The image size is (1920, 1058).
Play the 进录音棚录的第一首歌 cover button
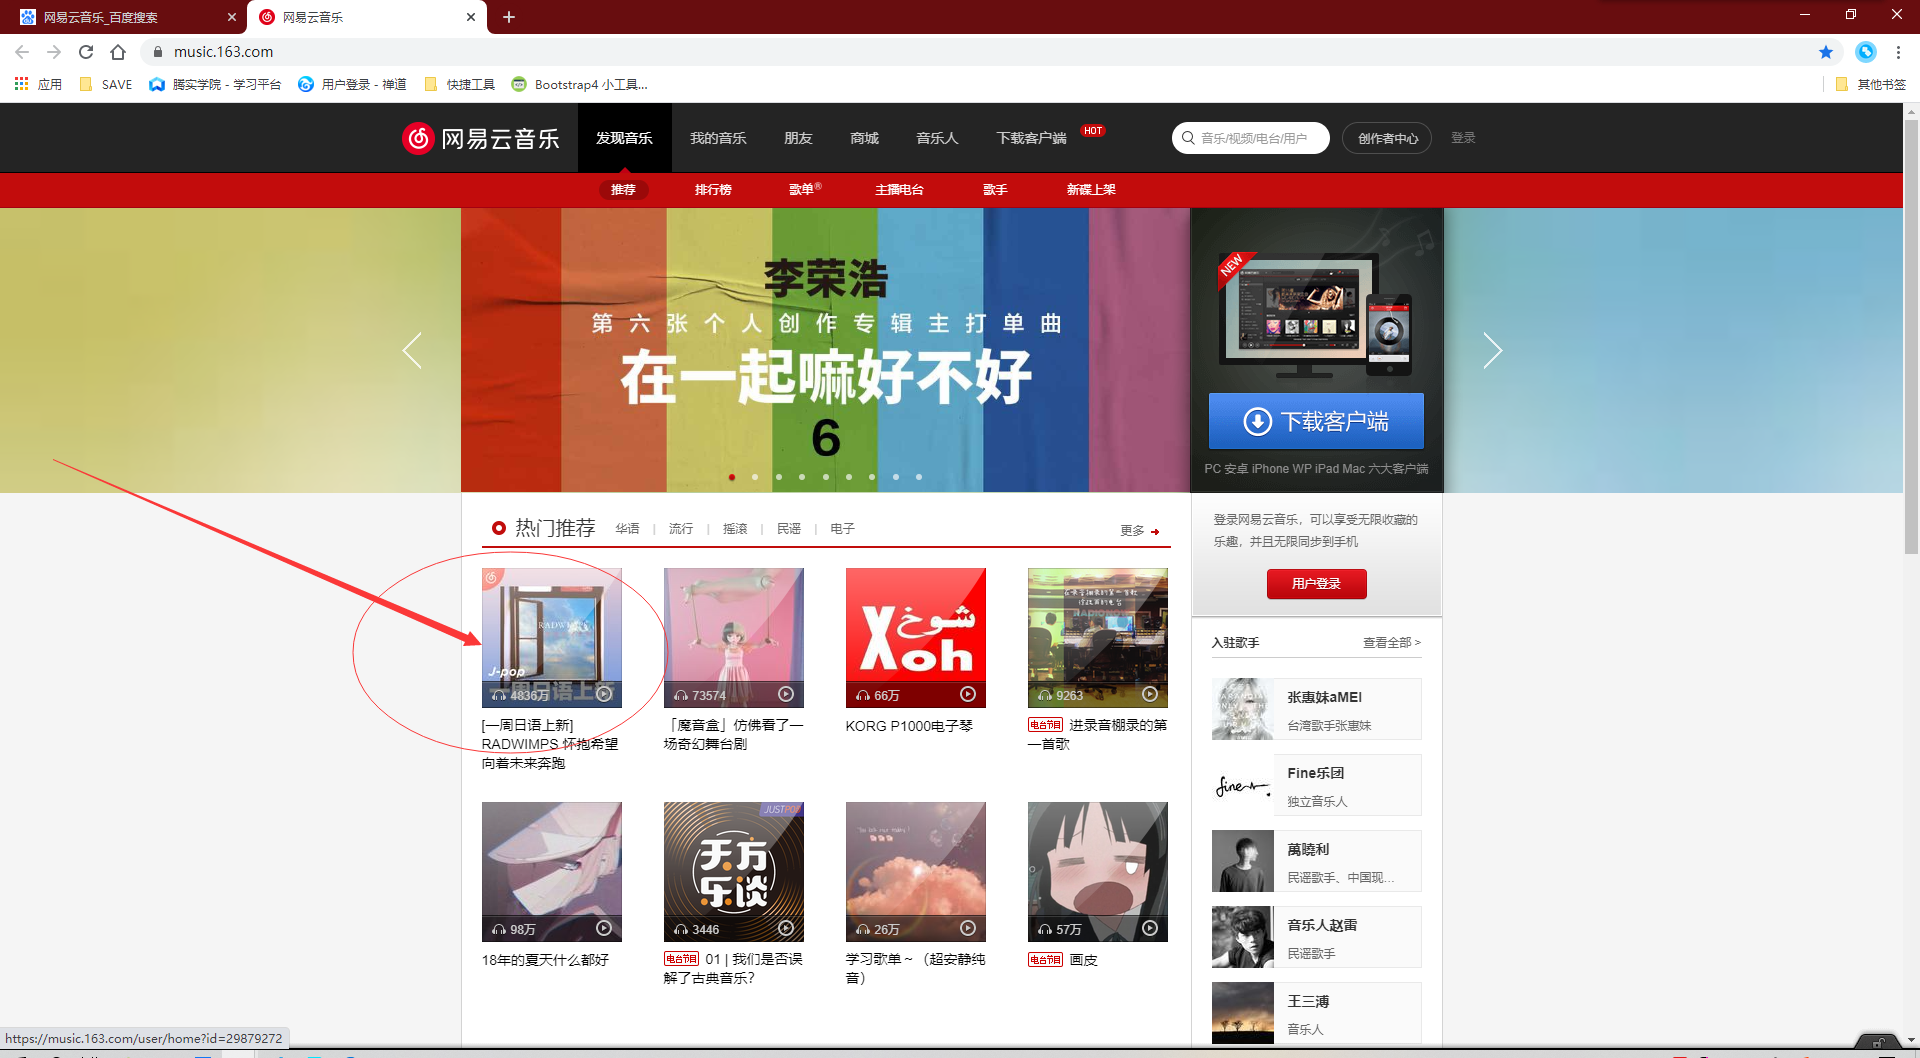click(1150, 694)
